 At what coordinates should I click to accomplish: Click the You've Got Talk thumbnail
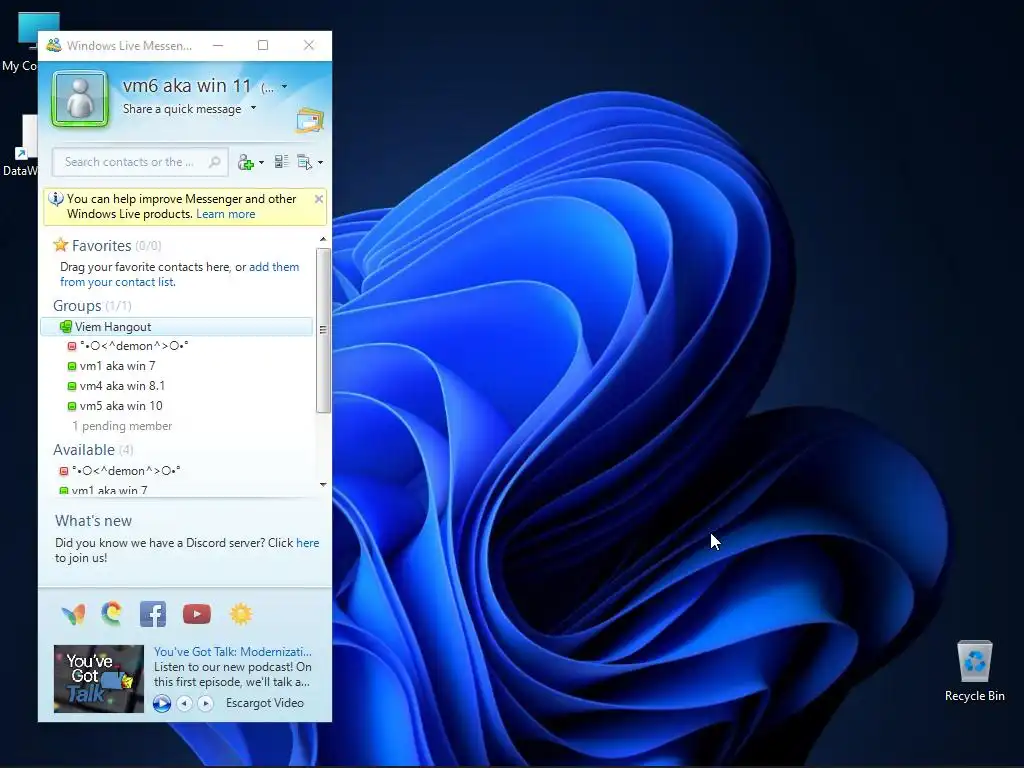coord(99,679)
